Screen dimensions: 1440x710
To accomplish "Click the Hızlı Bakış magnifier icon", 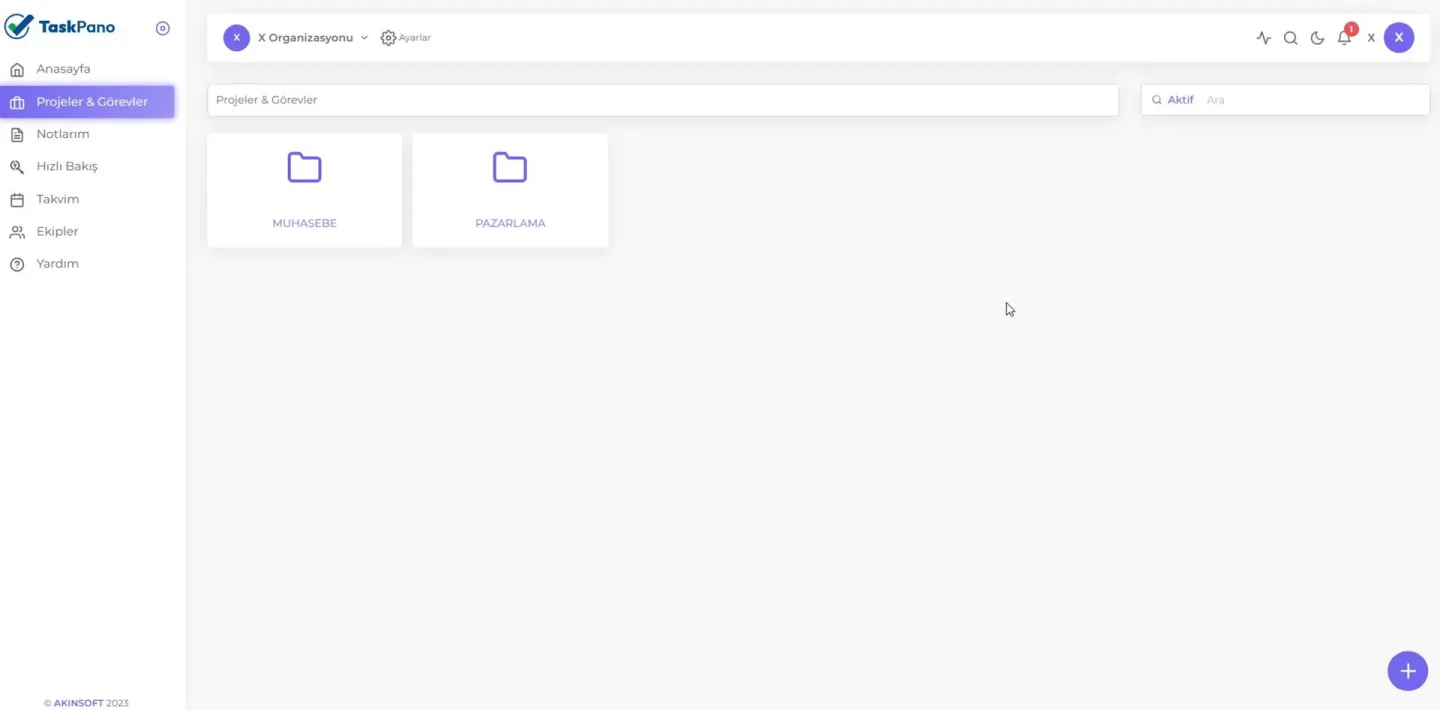I will click(x=17, y=167).
